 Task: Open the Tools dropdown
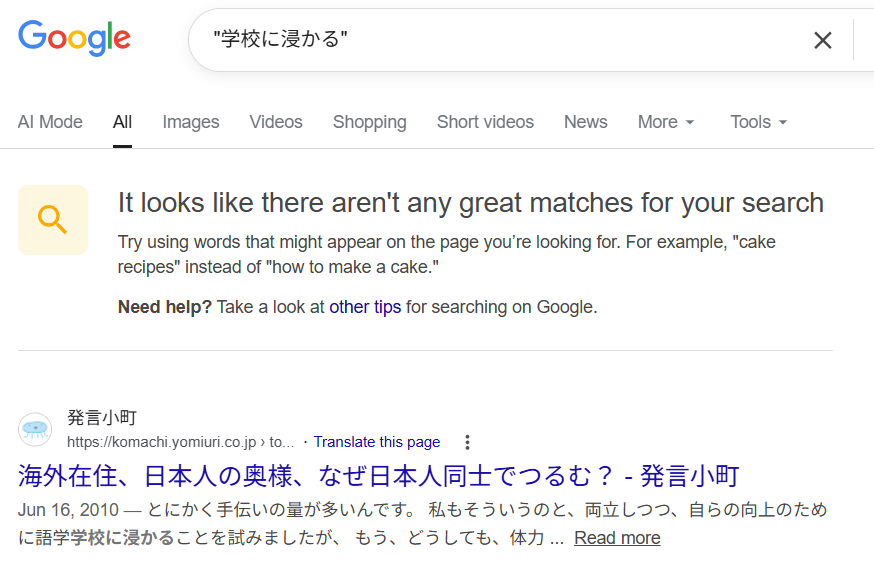click(x=758, y=122)
